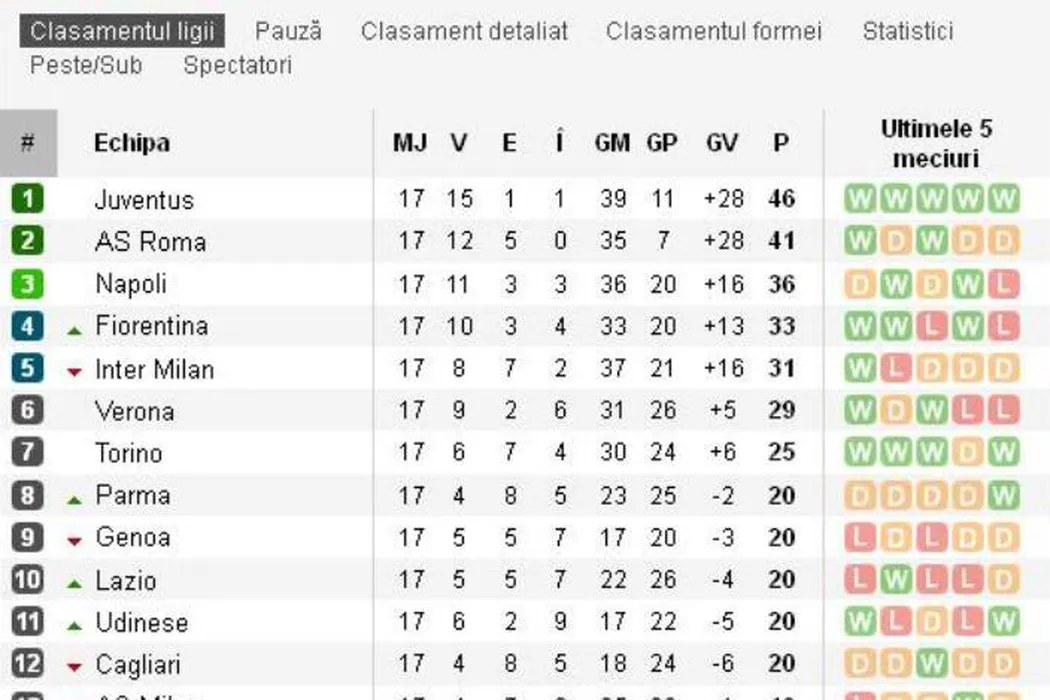Screen dimensions: 1050x700
Task: Click Genoa's first L form badge
Action: coord(859,537)
